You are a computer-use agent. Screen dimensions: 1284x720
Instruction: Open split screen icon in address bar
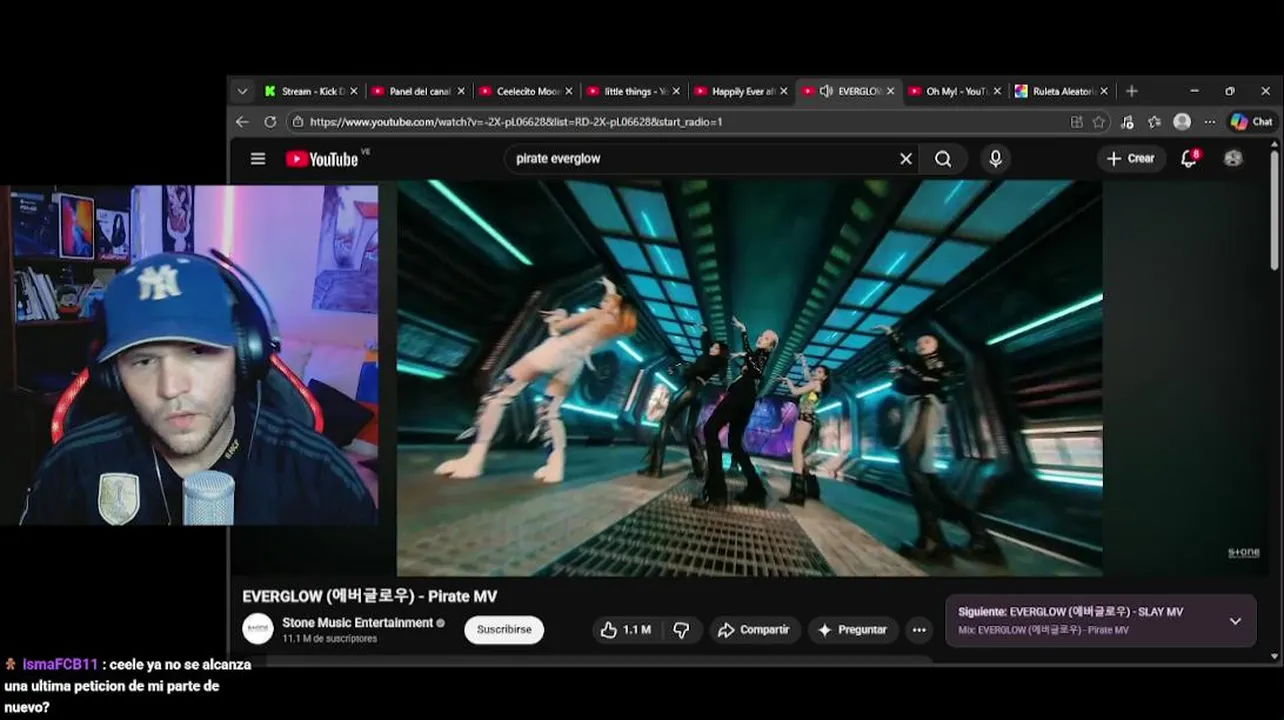pos(1076,121)
